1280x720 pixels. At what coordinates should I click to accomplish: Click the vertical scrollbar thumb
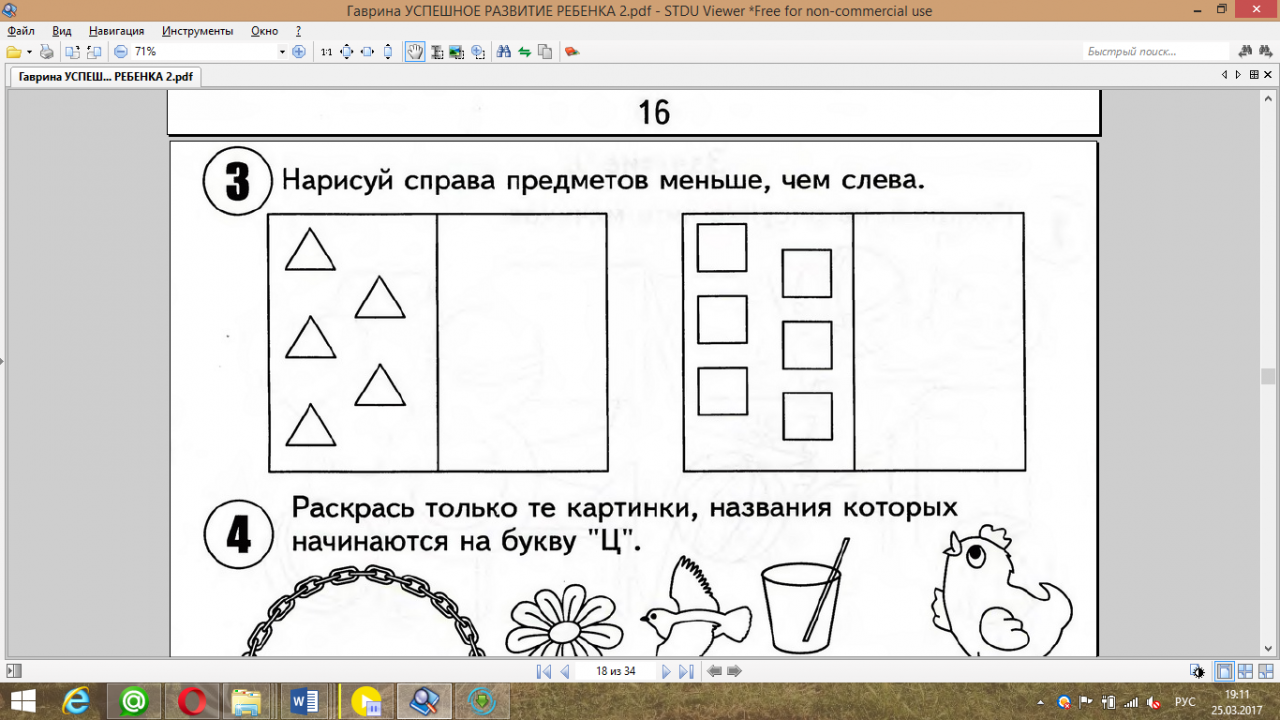(x=1268, y=376)
